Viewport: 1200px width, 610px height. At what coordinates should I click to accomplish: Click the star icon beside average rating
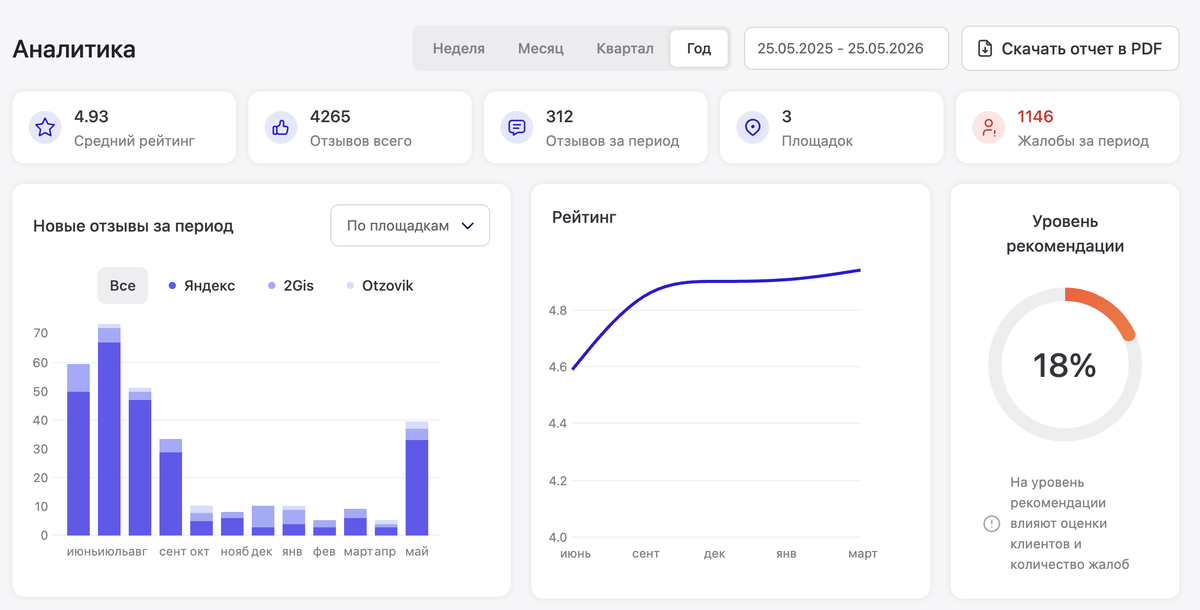45,128
